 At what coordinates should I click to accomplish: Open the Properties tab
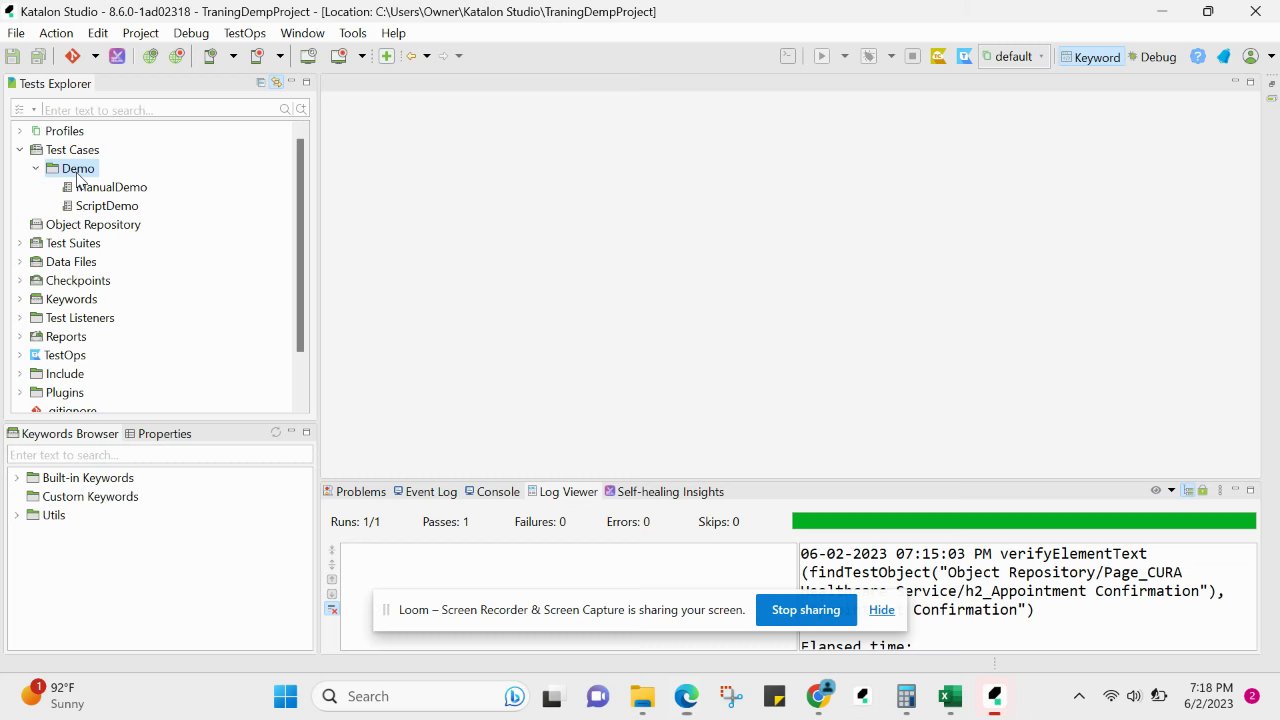[158, 434]
